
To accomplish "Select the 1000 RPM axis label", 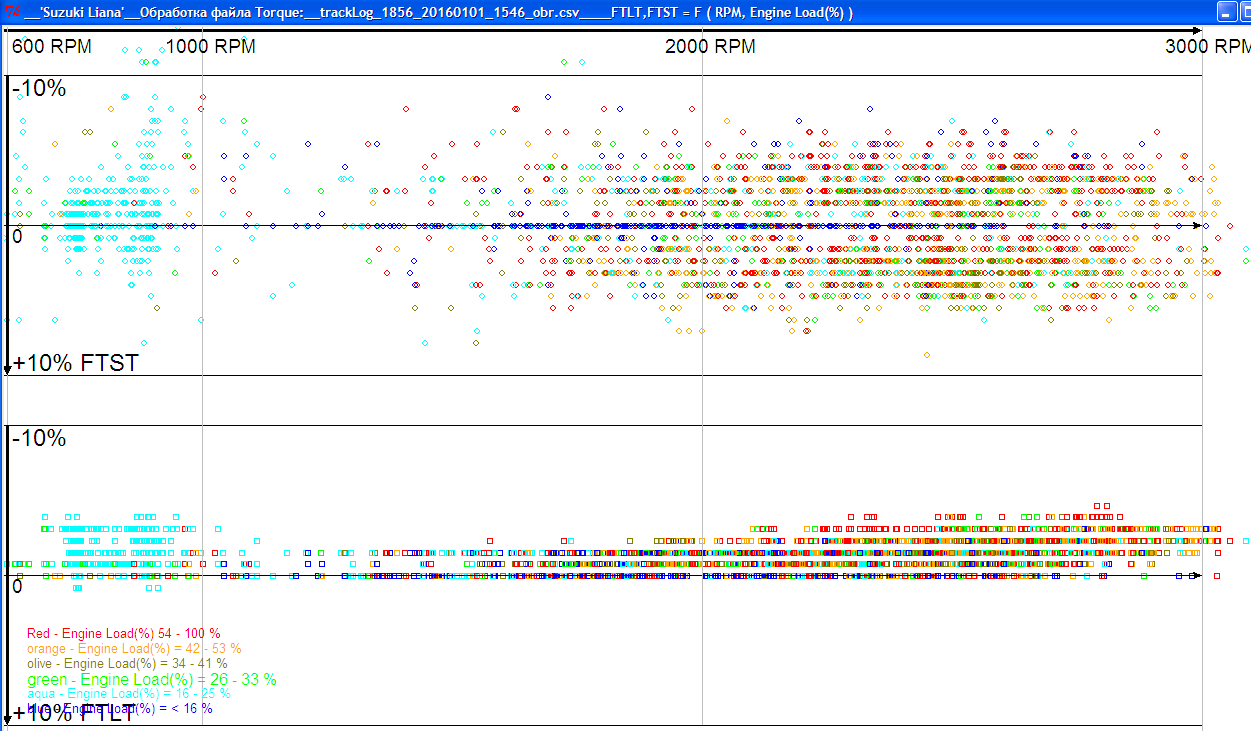I will (x=210, y=47).
